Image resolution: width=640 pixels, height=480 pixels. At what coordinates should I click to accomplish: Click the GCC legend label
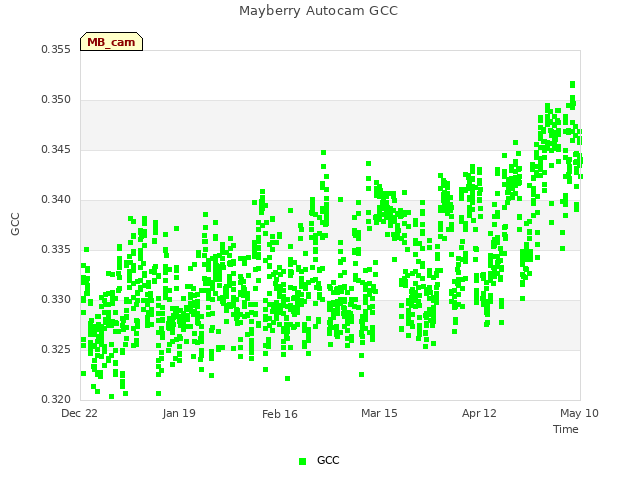[328, 460]
